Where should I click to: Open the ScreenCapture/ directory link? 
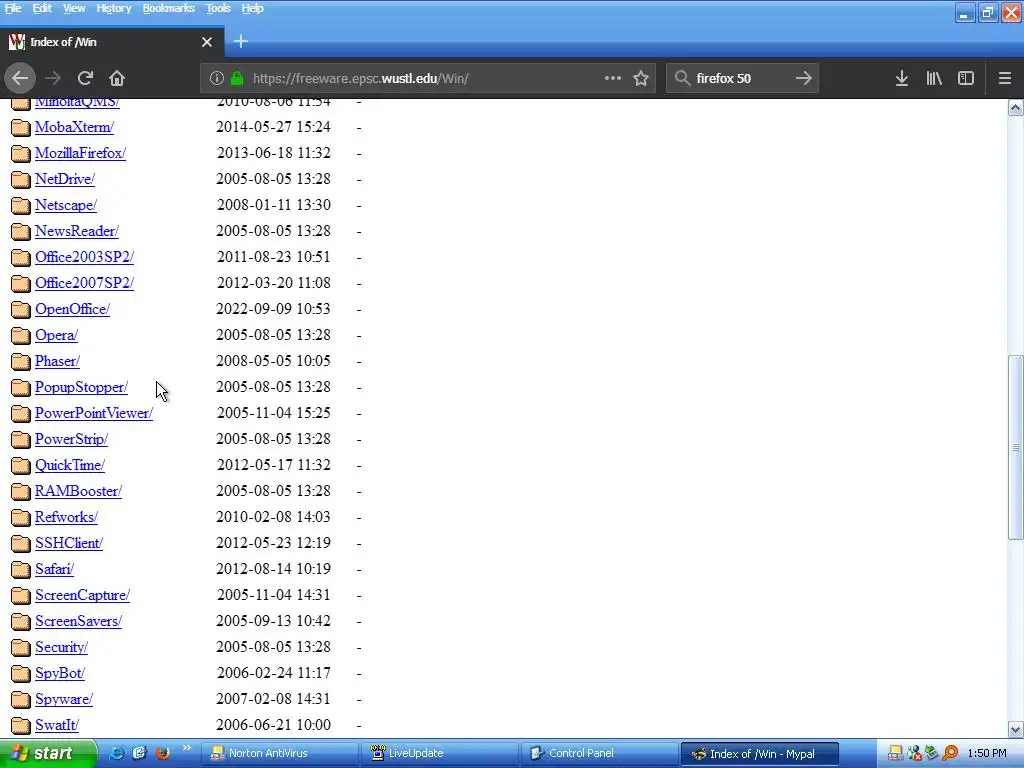point(82,596)
